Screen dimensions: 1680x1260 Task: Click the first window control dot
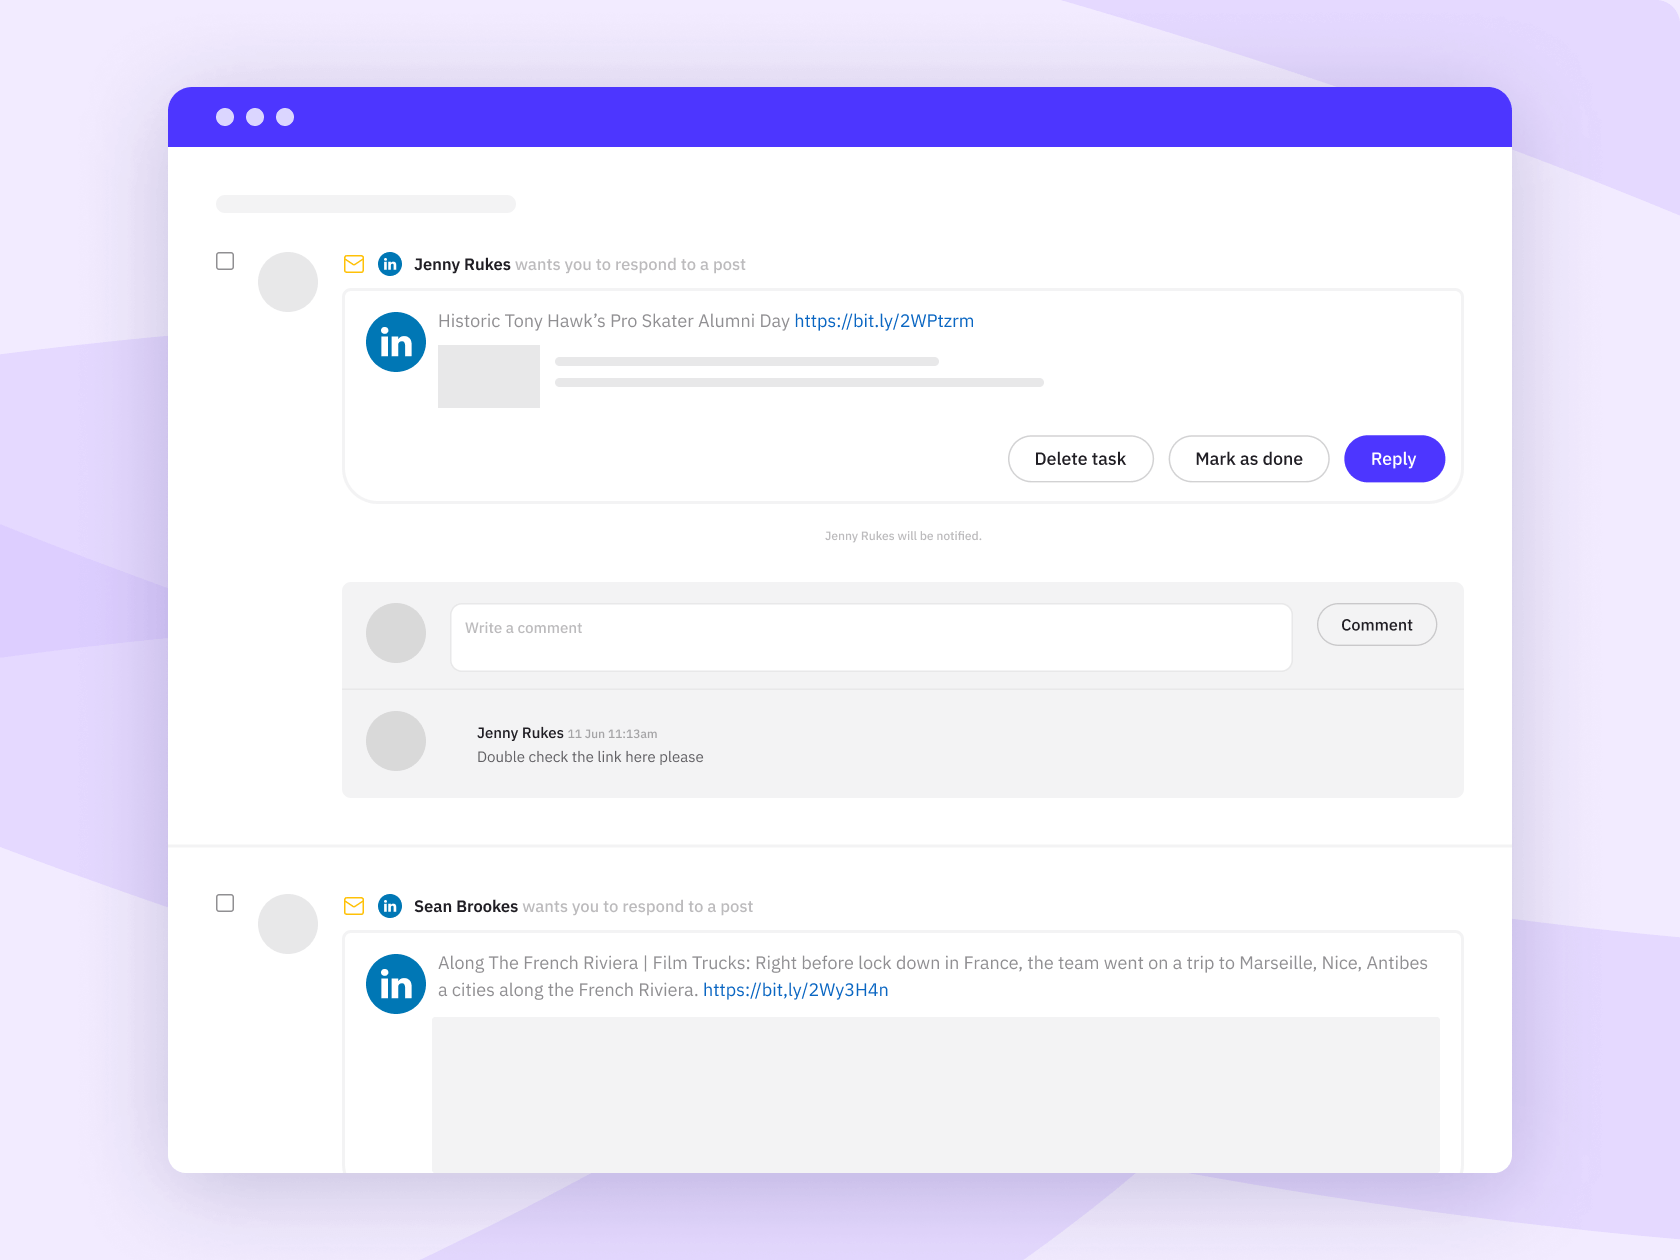point(225,117)
